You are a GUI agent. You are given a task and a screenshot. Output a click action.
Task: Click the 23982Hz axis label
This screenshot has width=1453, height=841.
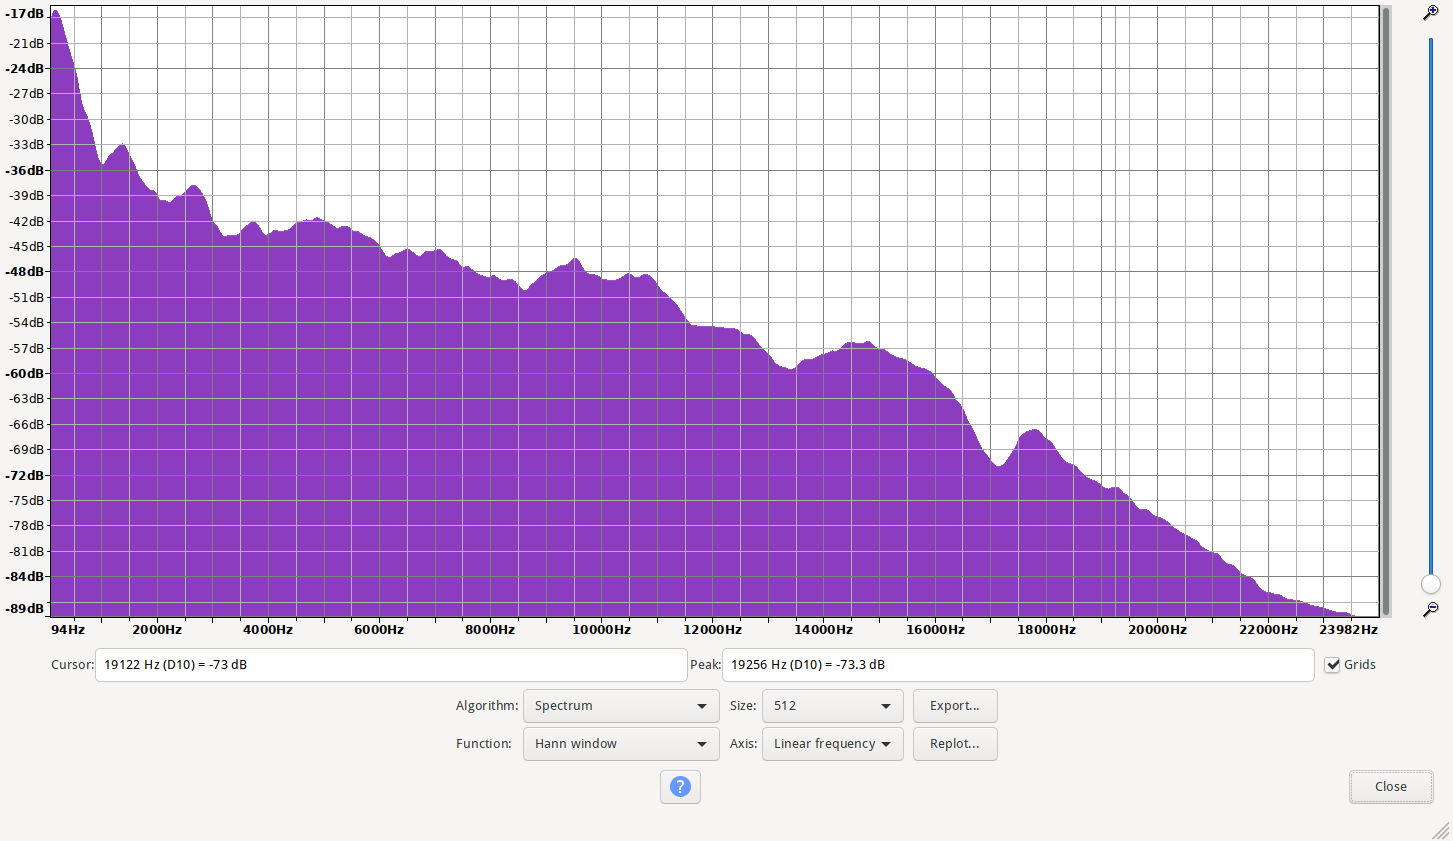coord(1348,630)
